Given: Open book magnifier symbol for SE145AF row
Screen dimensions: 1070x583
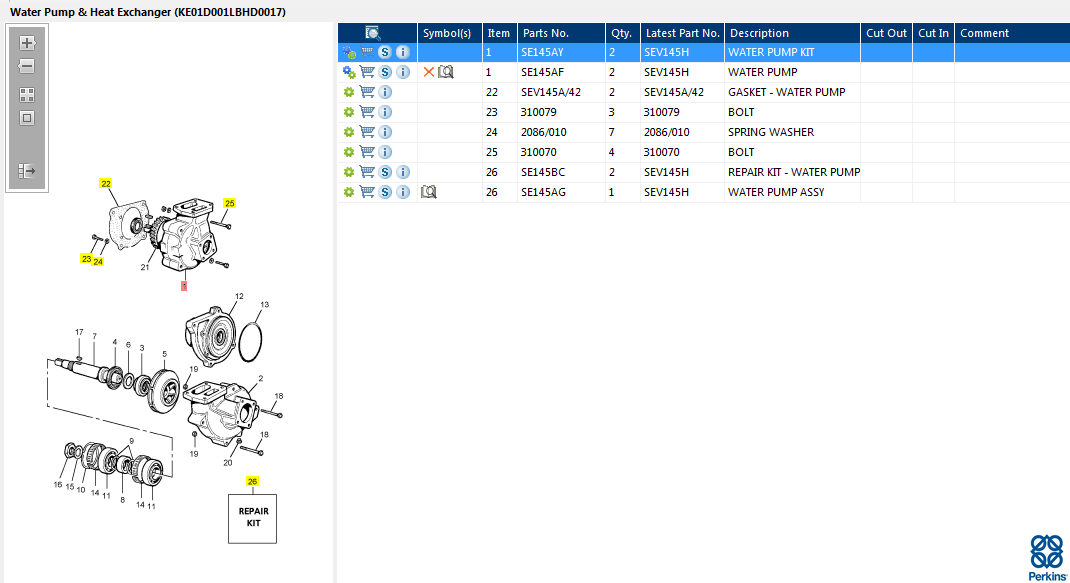Looking at the screenshot, I should (446, 72).
